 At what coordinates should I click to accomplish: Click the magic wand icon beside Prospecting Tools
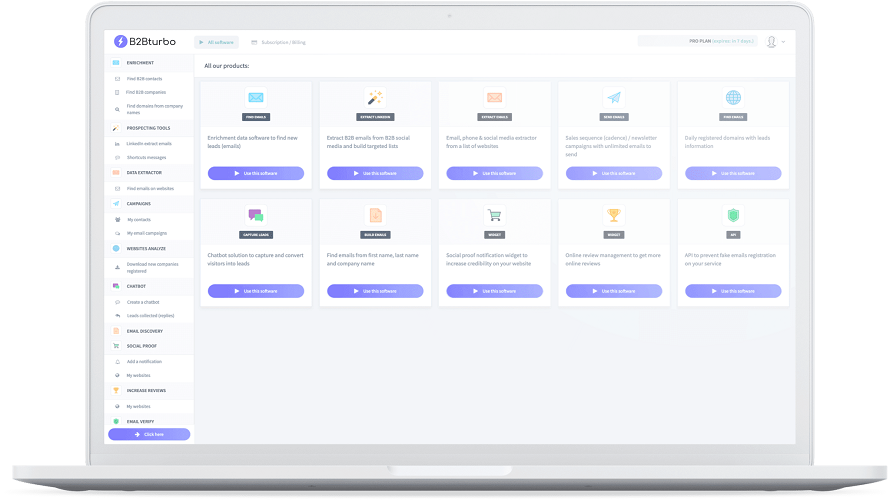click(x=116, y=128)
